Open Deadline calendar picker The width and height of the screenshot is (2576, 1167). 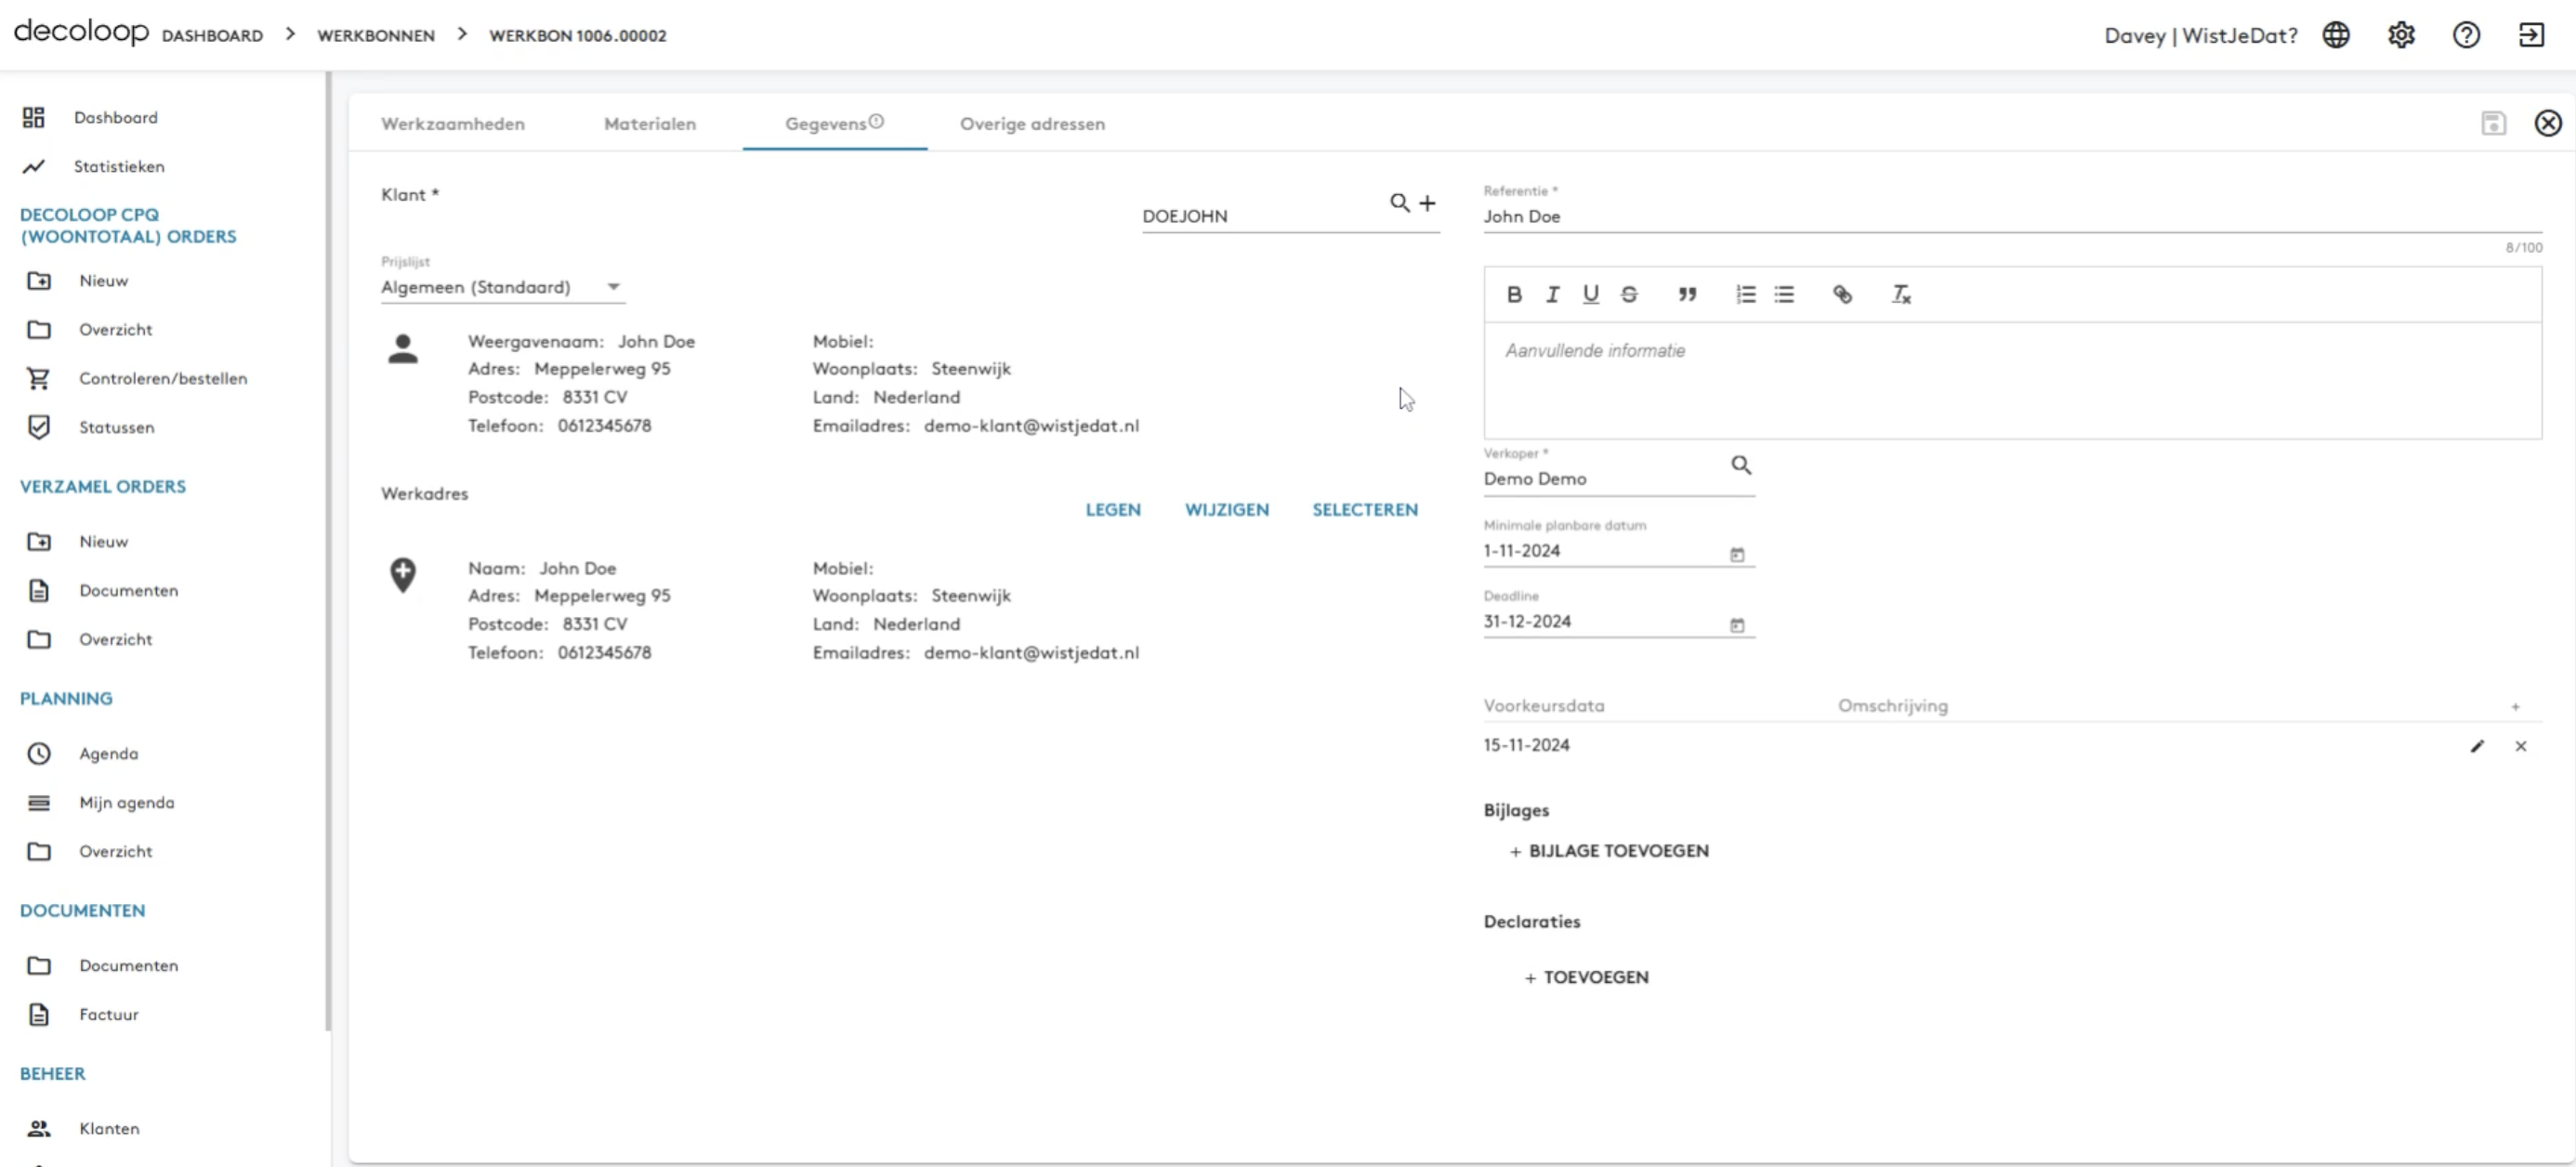pos(1737,625)
